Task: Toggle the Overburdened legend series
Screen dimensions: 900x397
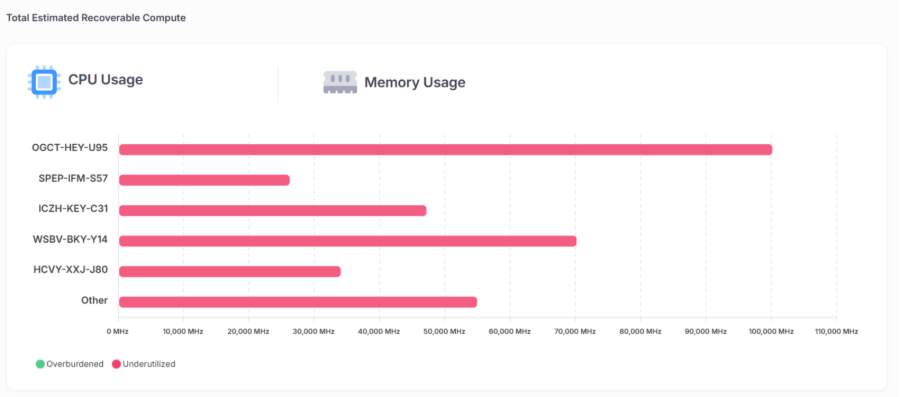Action: tap(69, 364)
